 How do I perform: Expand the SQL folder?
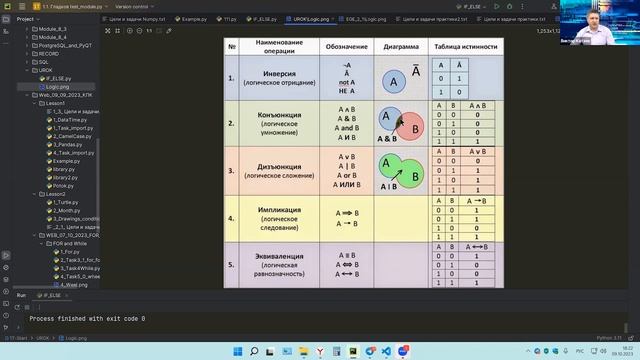pyautogui.click(x=27, y=62)
